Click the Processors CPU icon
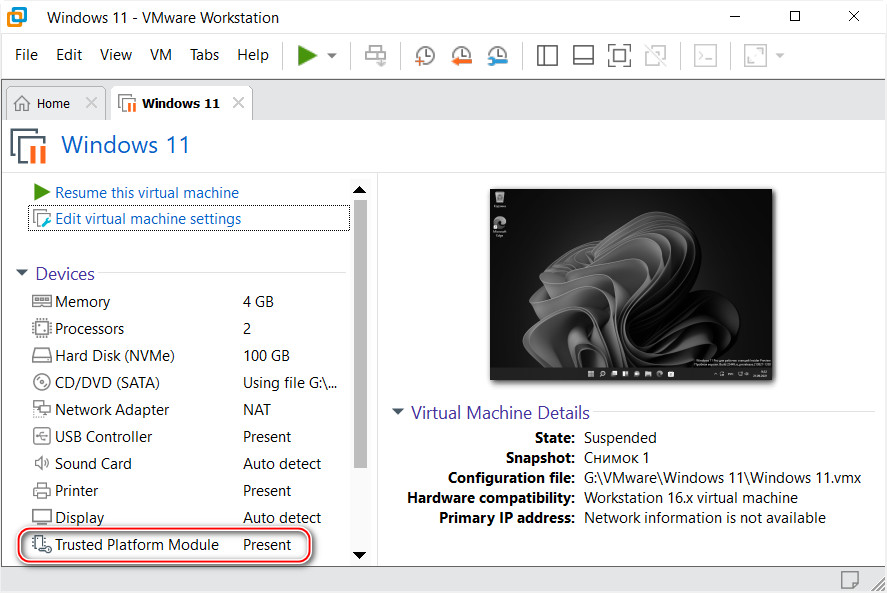The width and height of the screenshot is (887, 593). [x=41, y=328]
